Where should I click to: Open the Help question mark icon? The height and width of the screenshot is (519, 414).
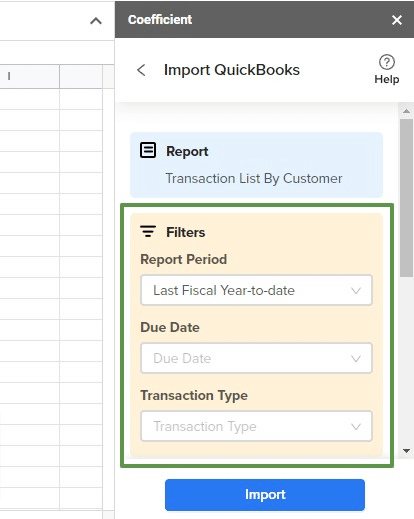(387, 62)
